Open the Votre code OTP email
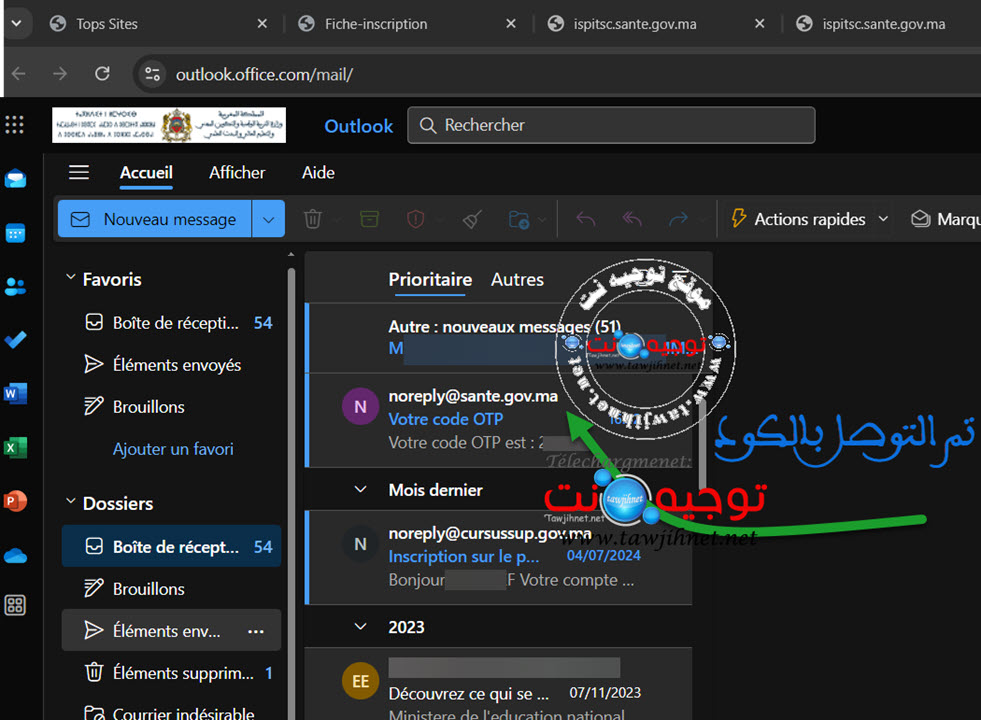 click(499, 420)
